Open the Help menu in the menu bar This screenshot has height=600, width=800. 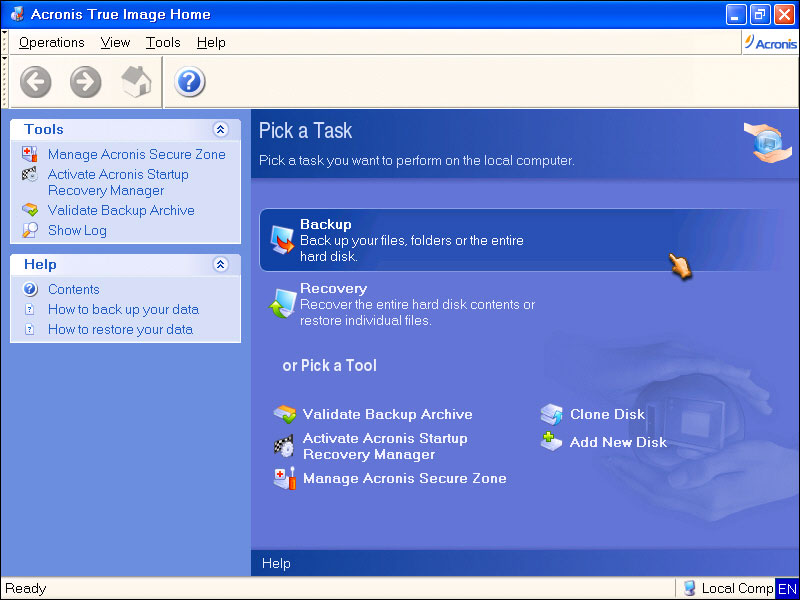pos(211,42)
